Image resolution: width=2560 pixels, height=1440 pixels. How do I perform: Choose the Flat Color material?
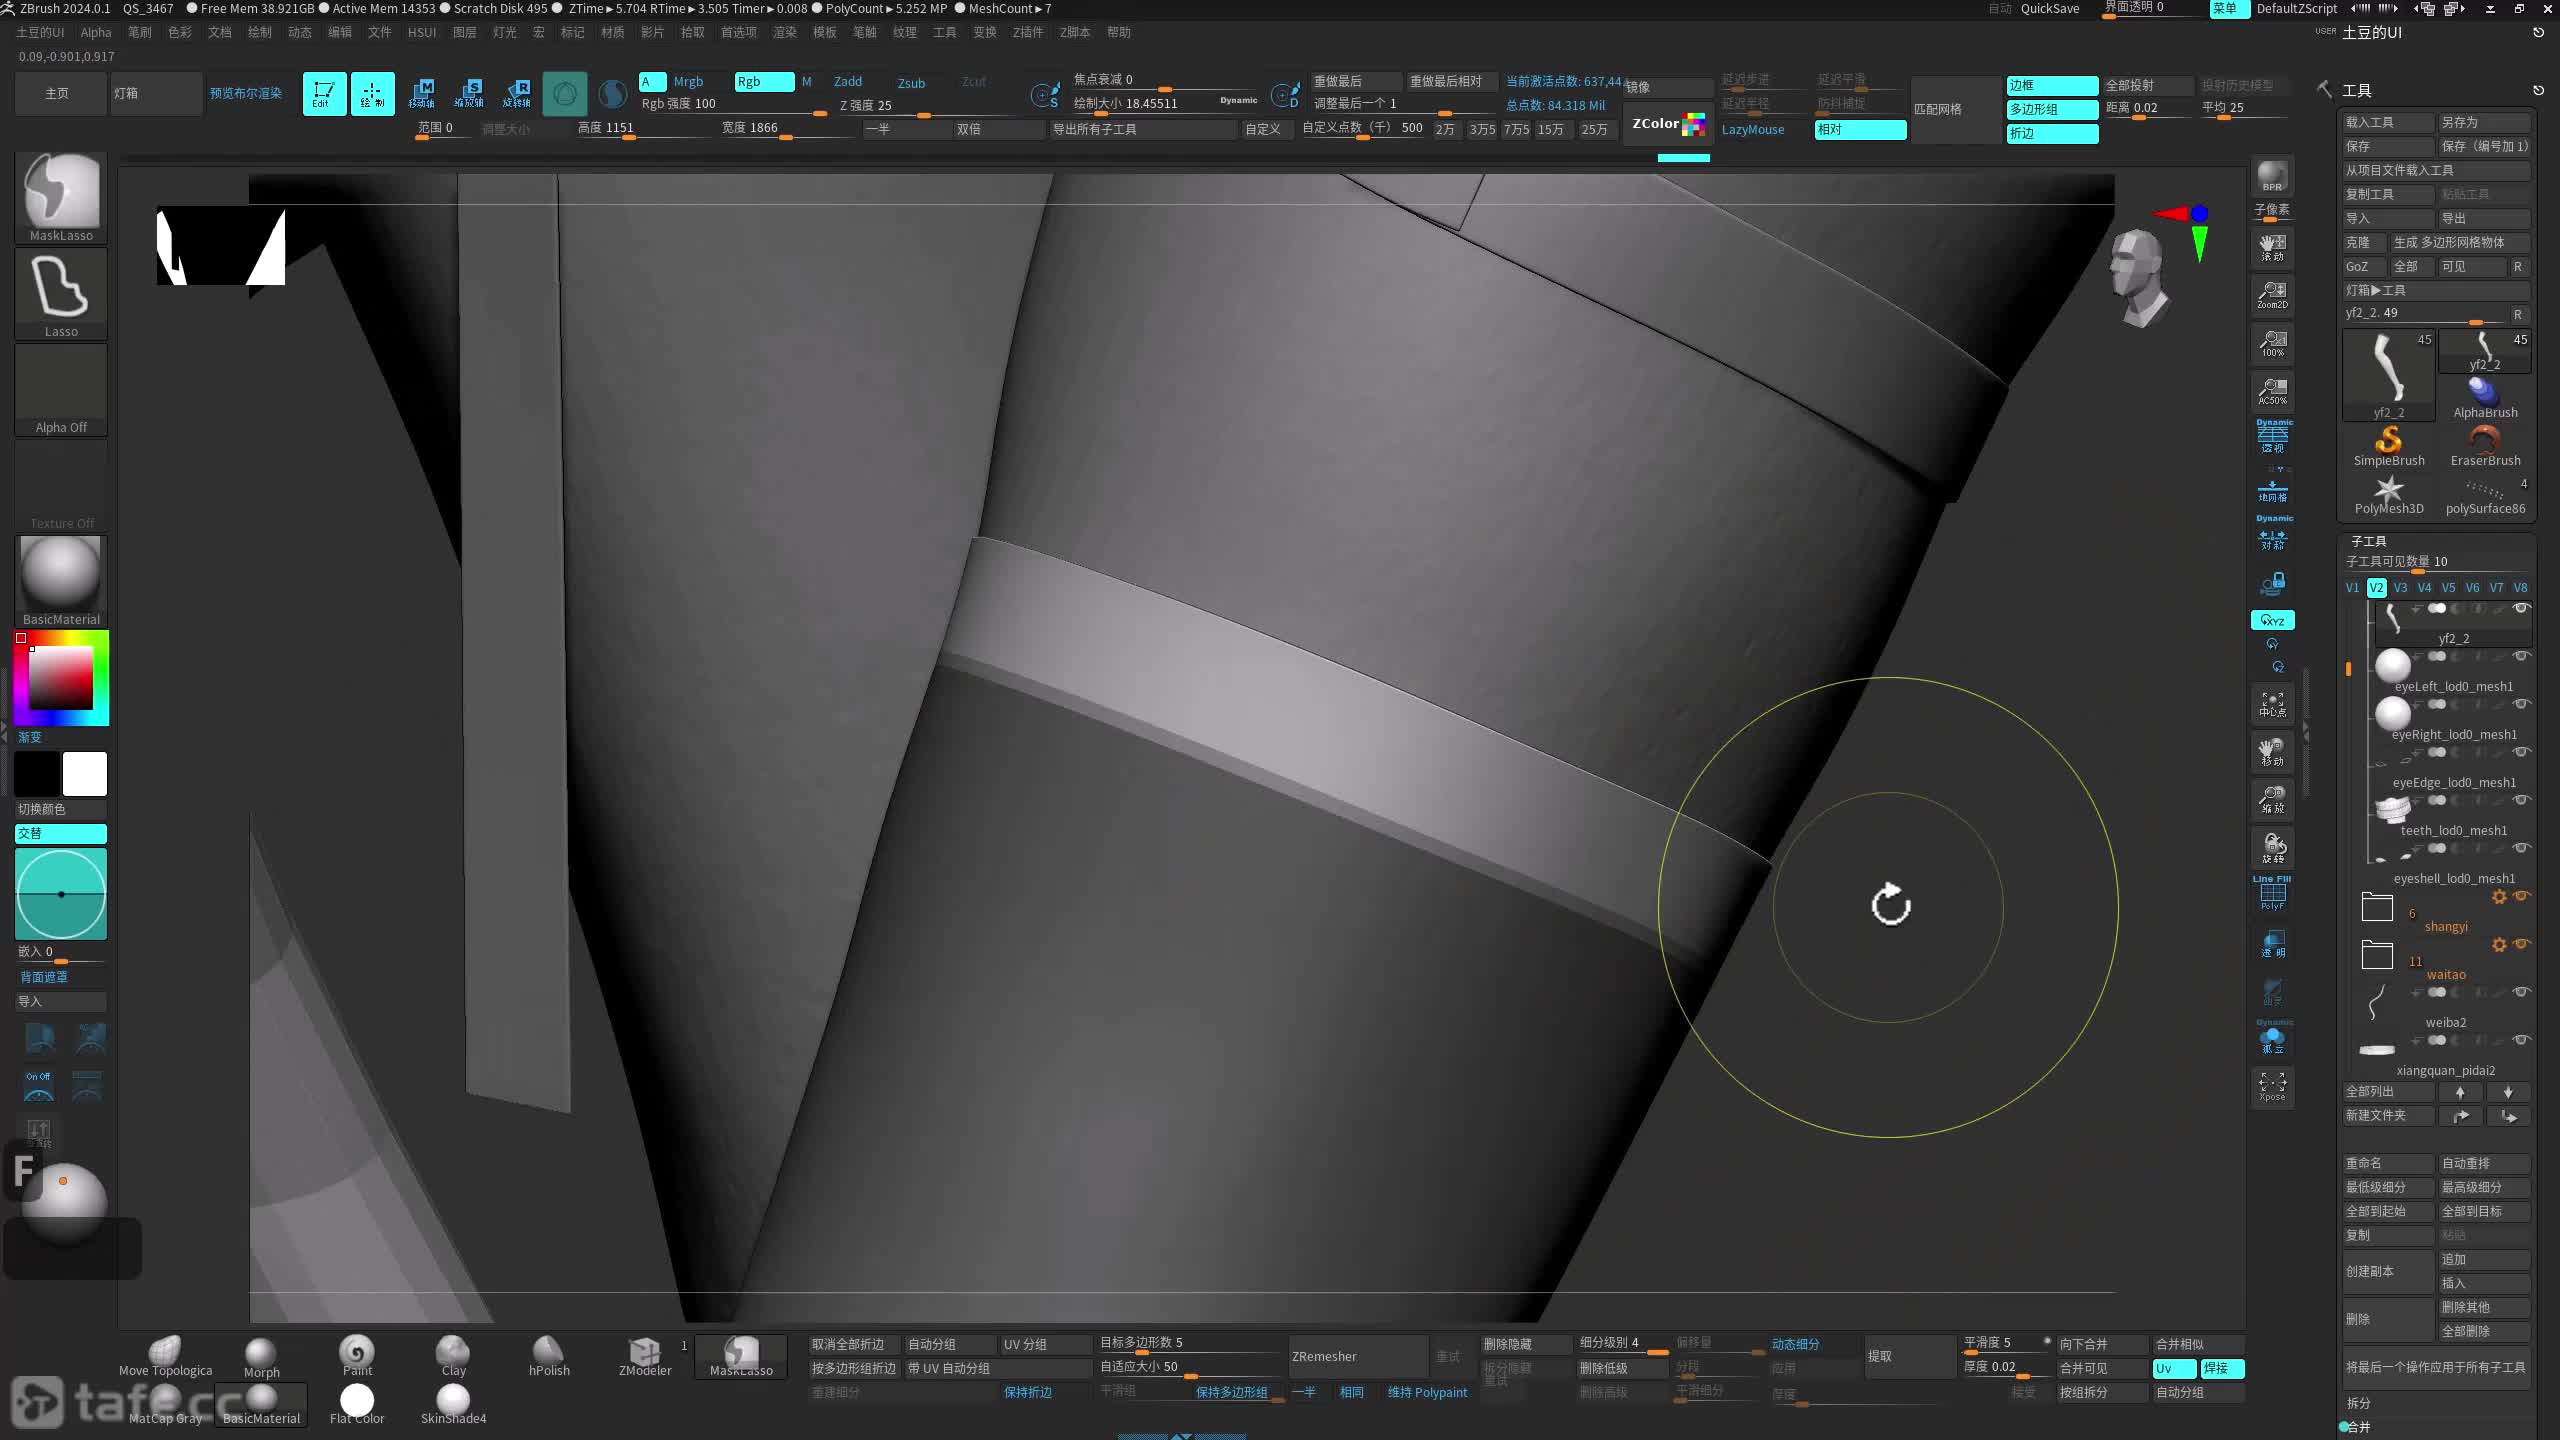[357, 1404]
